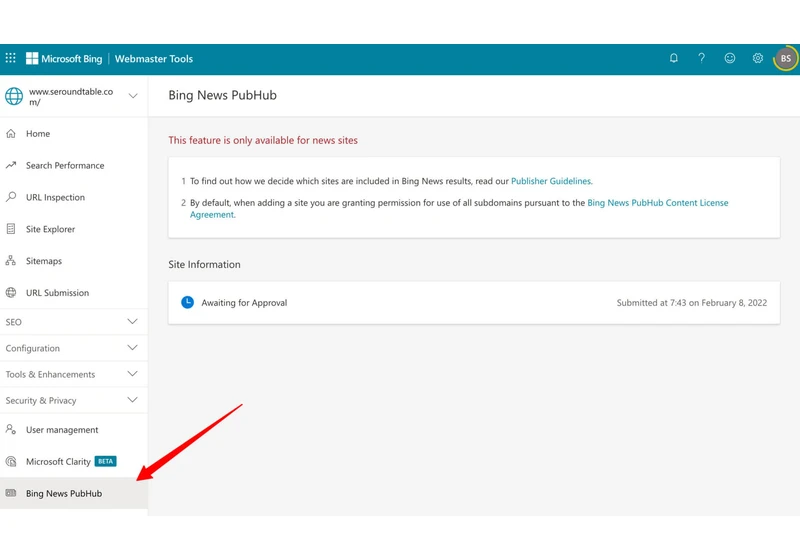Open URL Inspection page

coord(74,197)
